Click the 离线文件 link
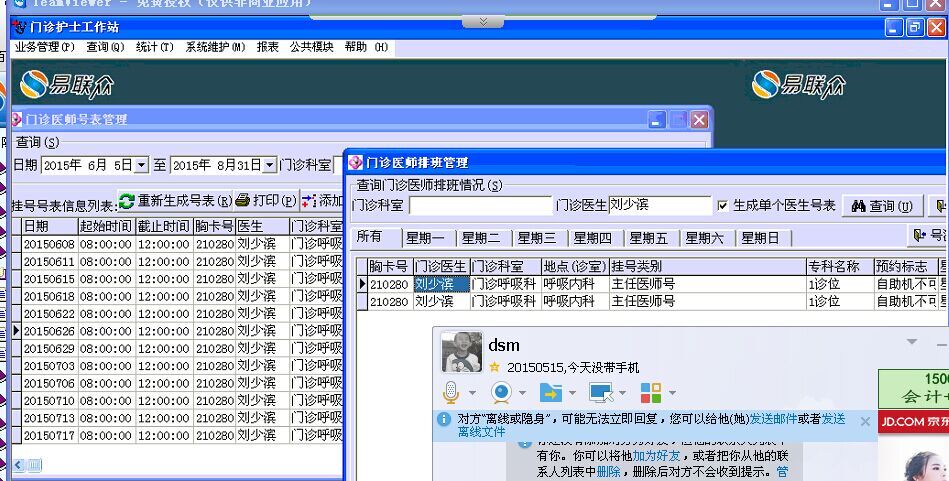Screen dimensions: 949x481 (481, 432)
